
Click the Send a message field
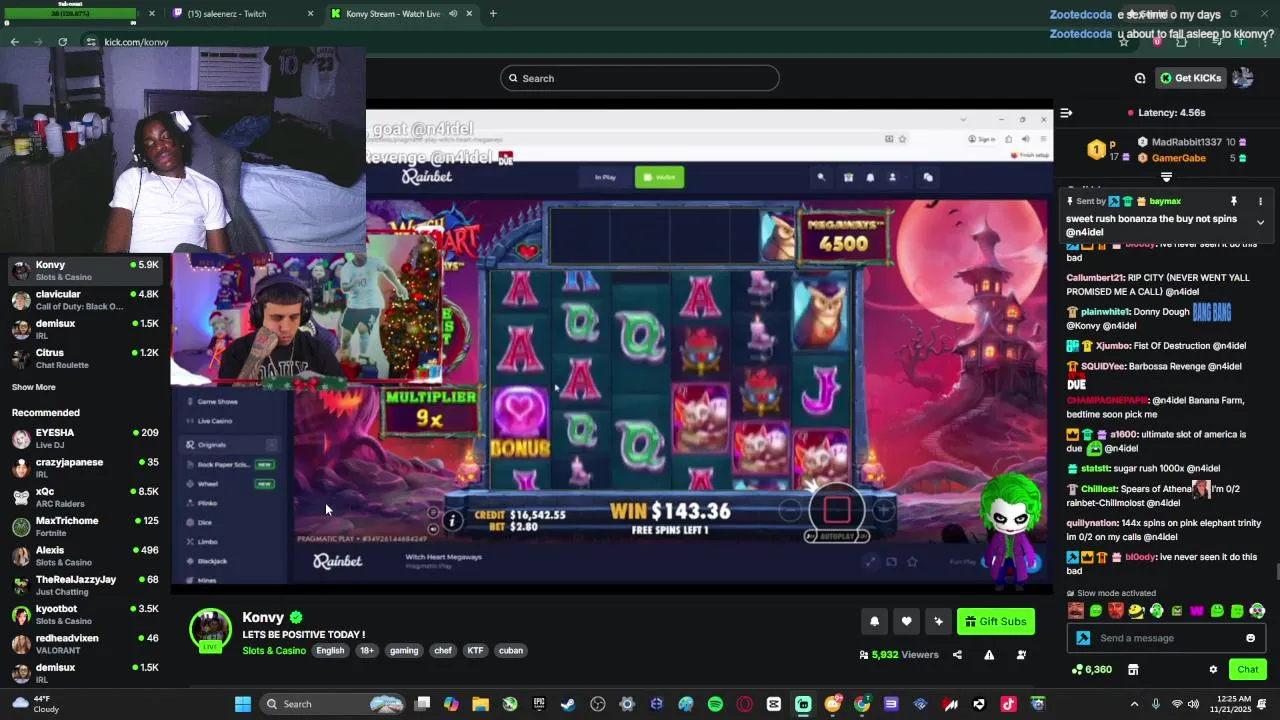(1165, 638)
